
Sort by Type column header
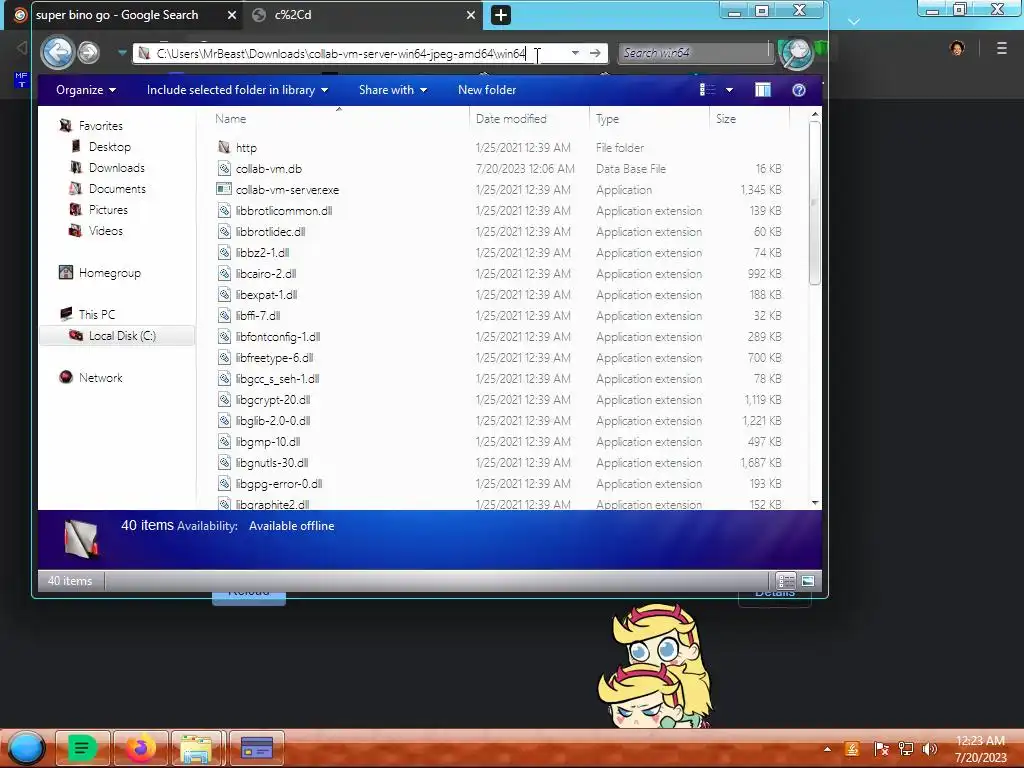(649, 119)
